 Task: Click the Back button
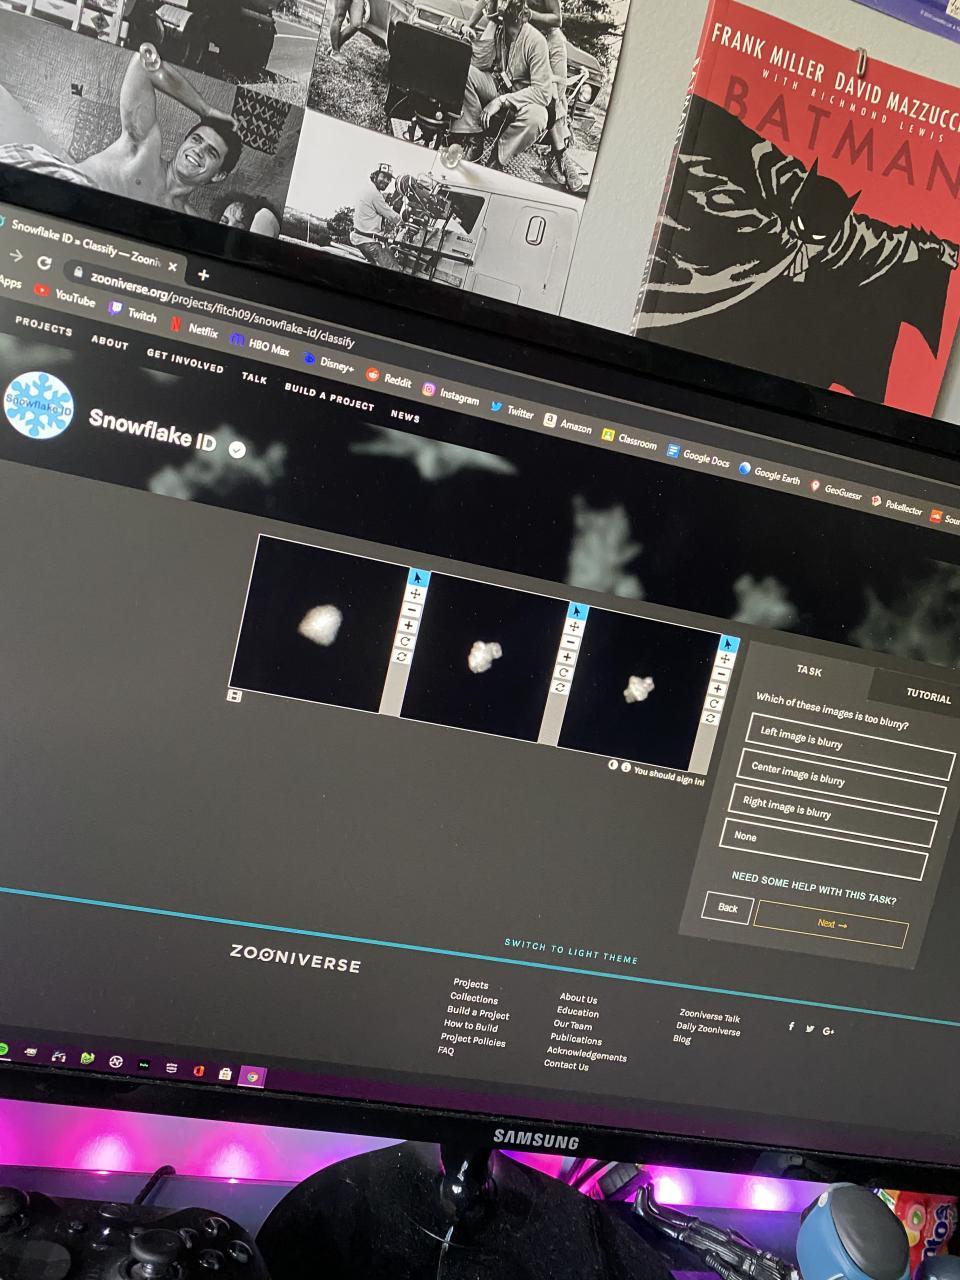click(727, 908)
